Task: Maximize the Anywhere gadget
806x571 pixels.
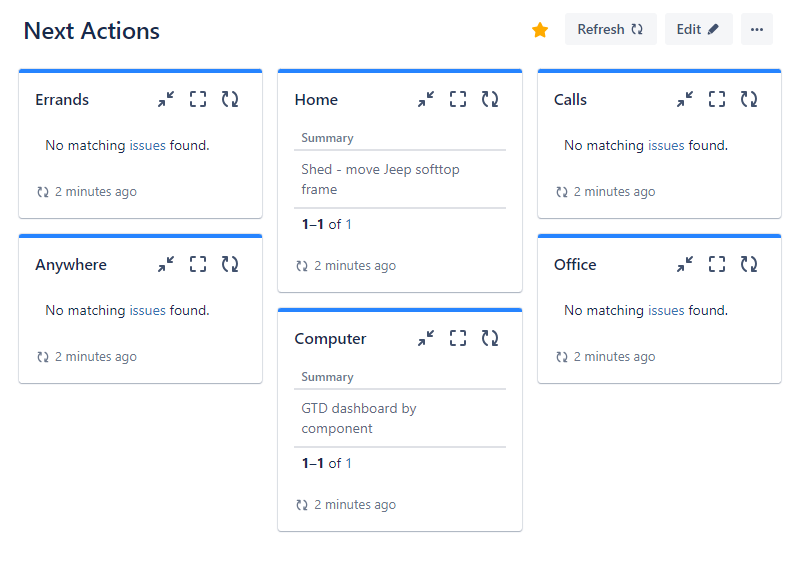Action: [x=198, y=264]
